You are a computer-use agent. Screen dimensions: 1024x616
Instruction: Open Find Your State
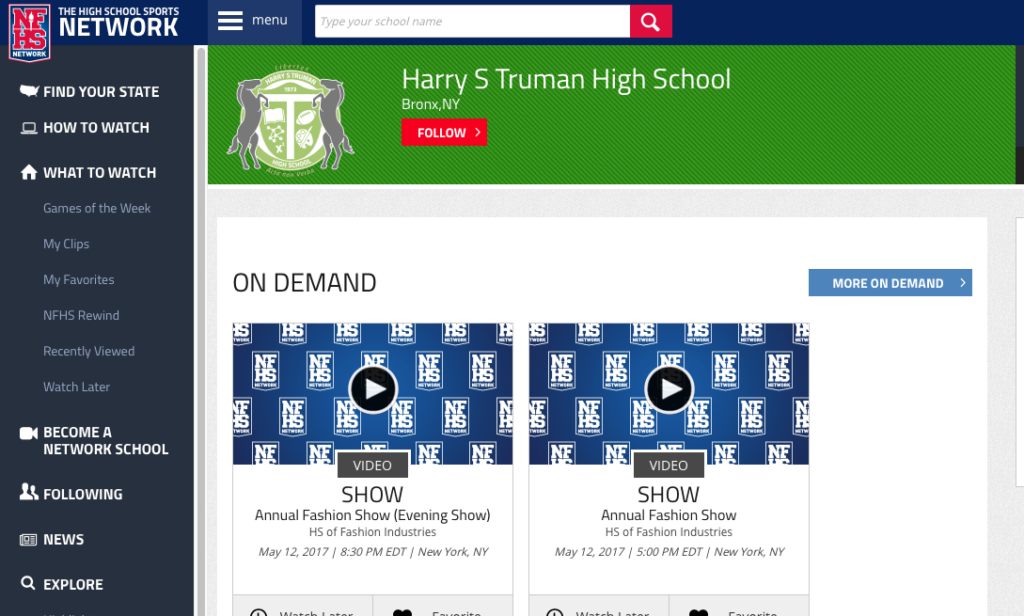click(x=101, y=92)
